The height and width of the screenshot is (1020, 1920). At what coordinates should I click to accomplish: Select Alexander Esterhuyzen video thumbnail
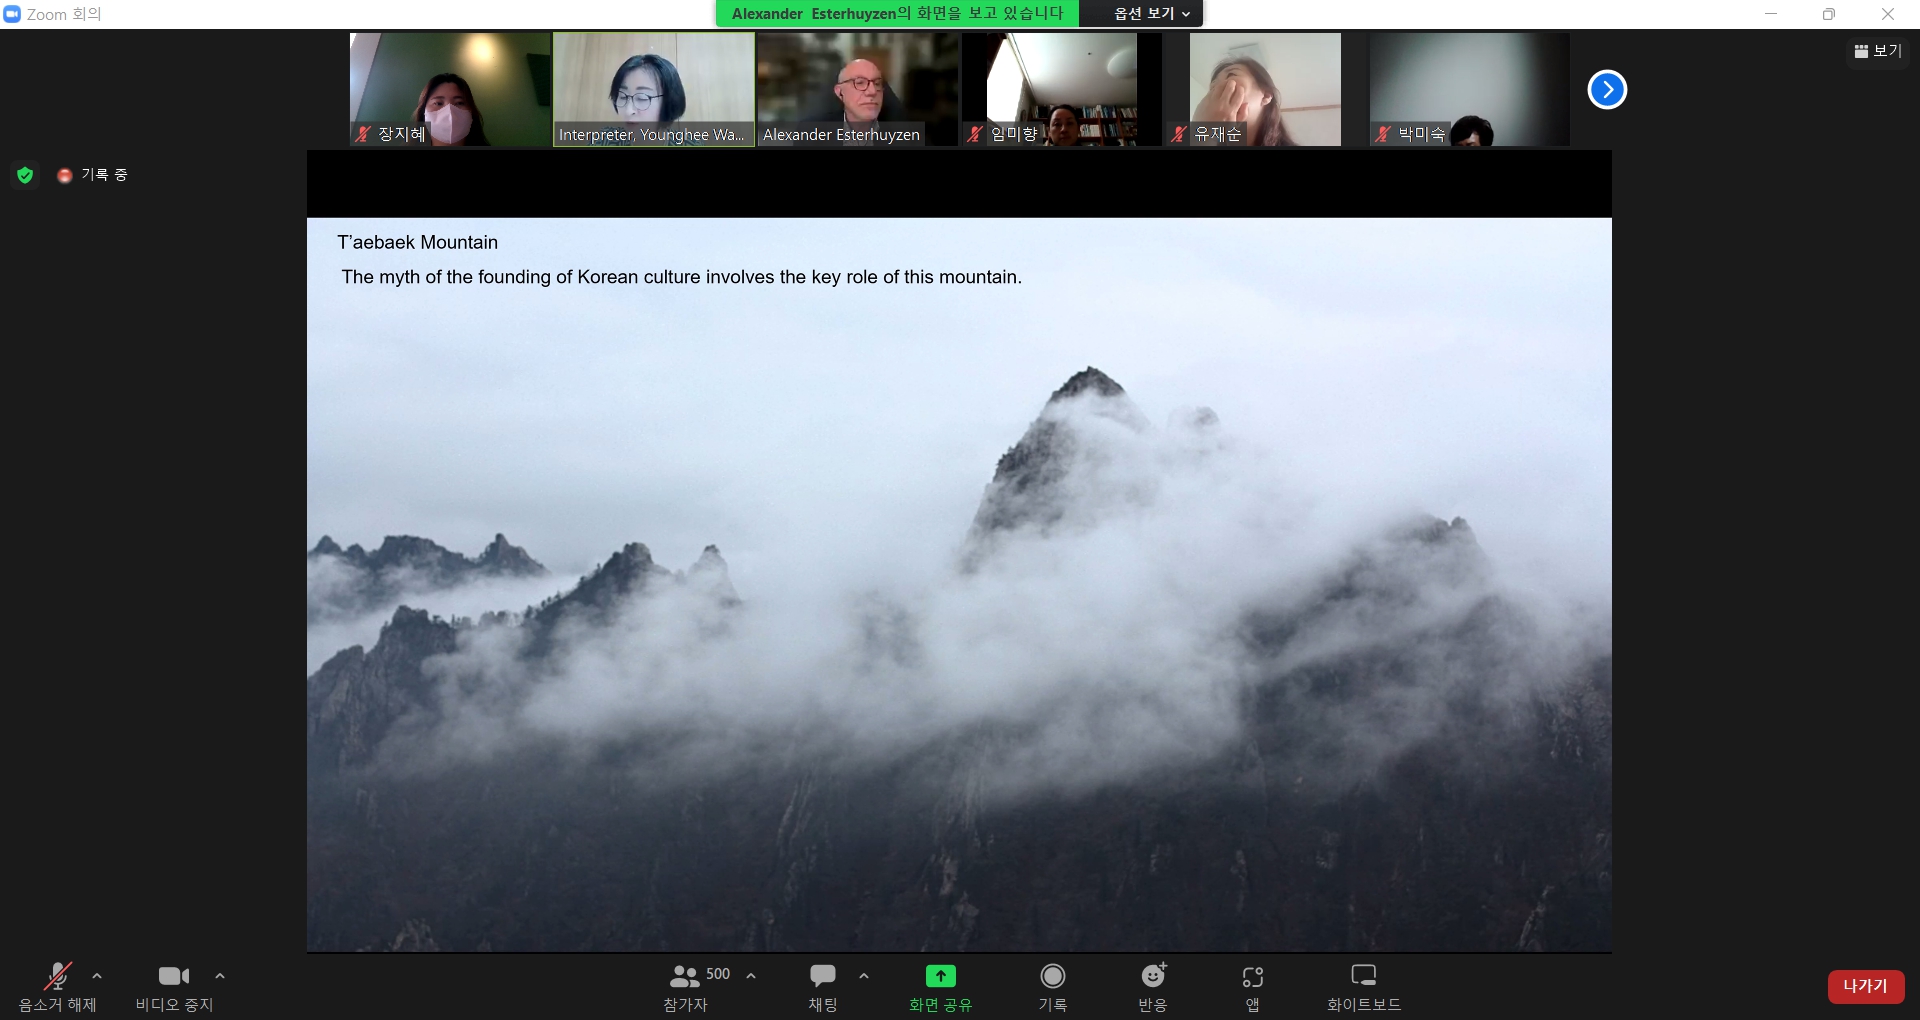pyautogui.click(x=858, y=89)
